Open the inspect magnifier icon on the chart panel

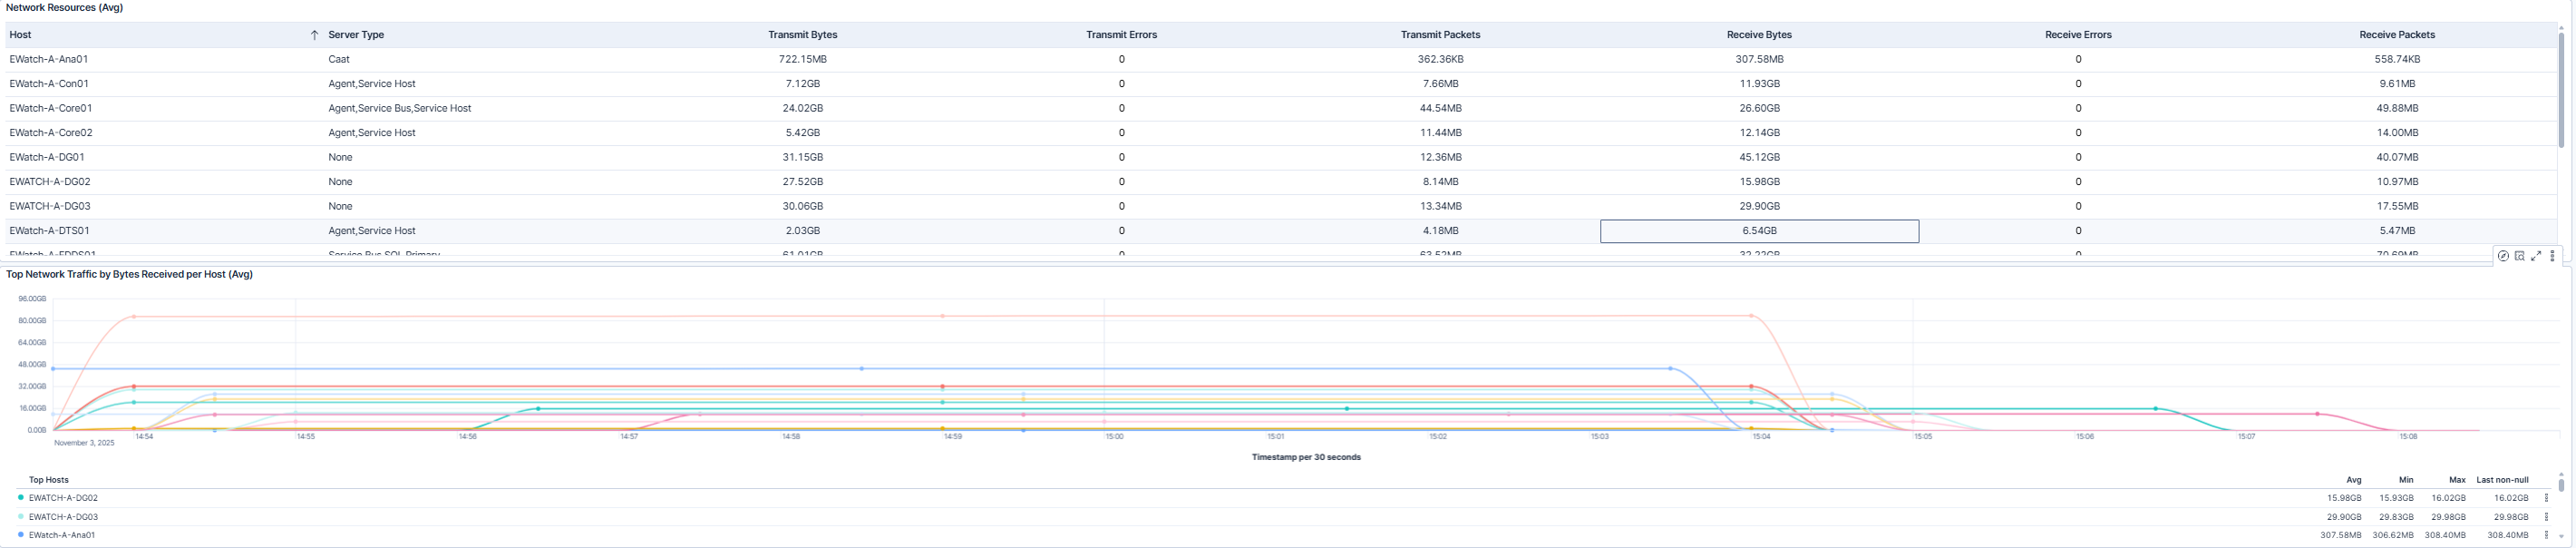pos(2519,256)
